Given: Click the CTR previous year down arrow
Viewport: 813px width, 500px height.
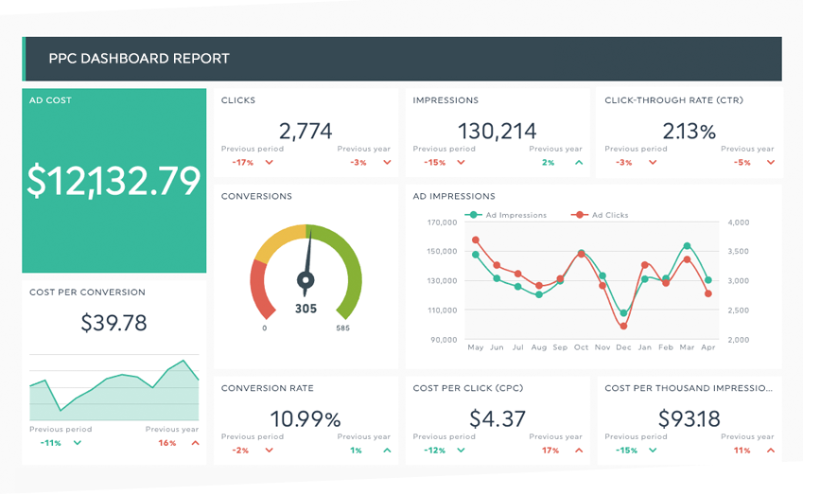Looking at the screenshot, I should click(x=769, y=162).
